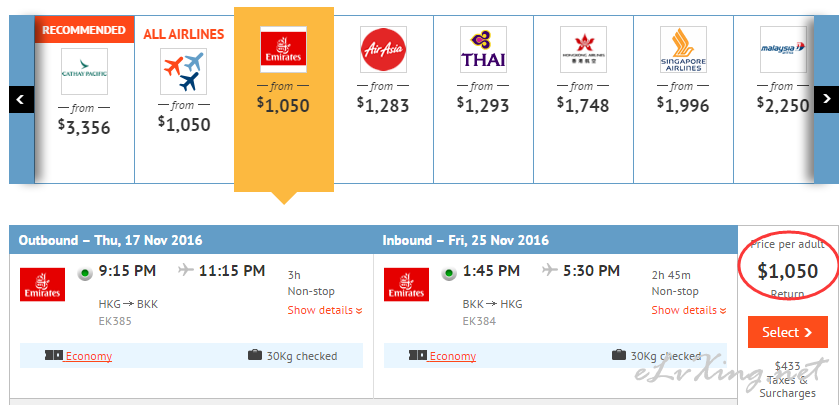
Task: Select the Emirates logo in airline carousel
Action: (284, 49)
